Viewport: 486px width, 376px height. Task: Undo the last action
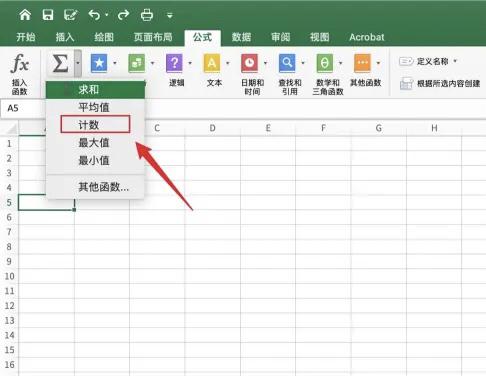(94, 15)
